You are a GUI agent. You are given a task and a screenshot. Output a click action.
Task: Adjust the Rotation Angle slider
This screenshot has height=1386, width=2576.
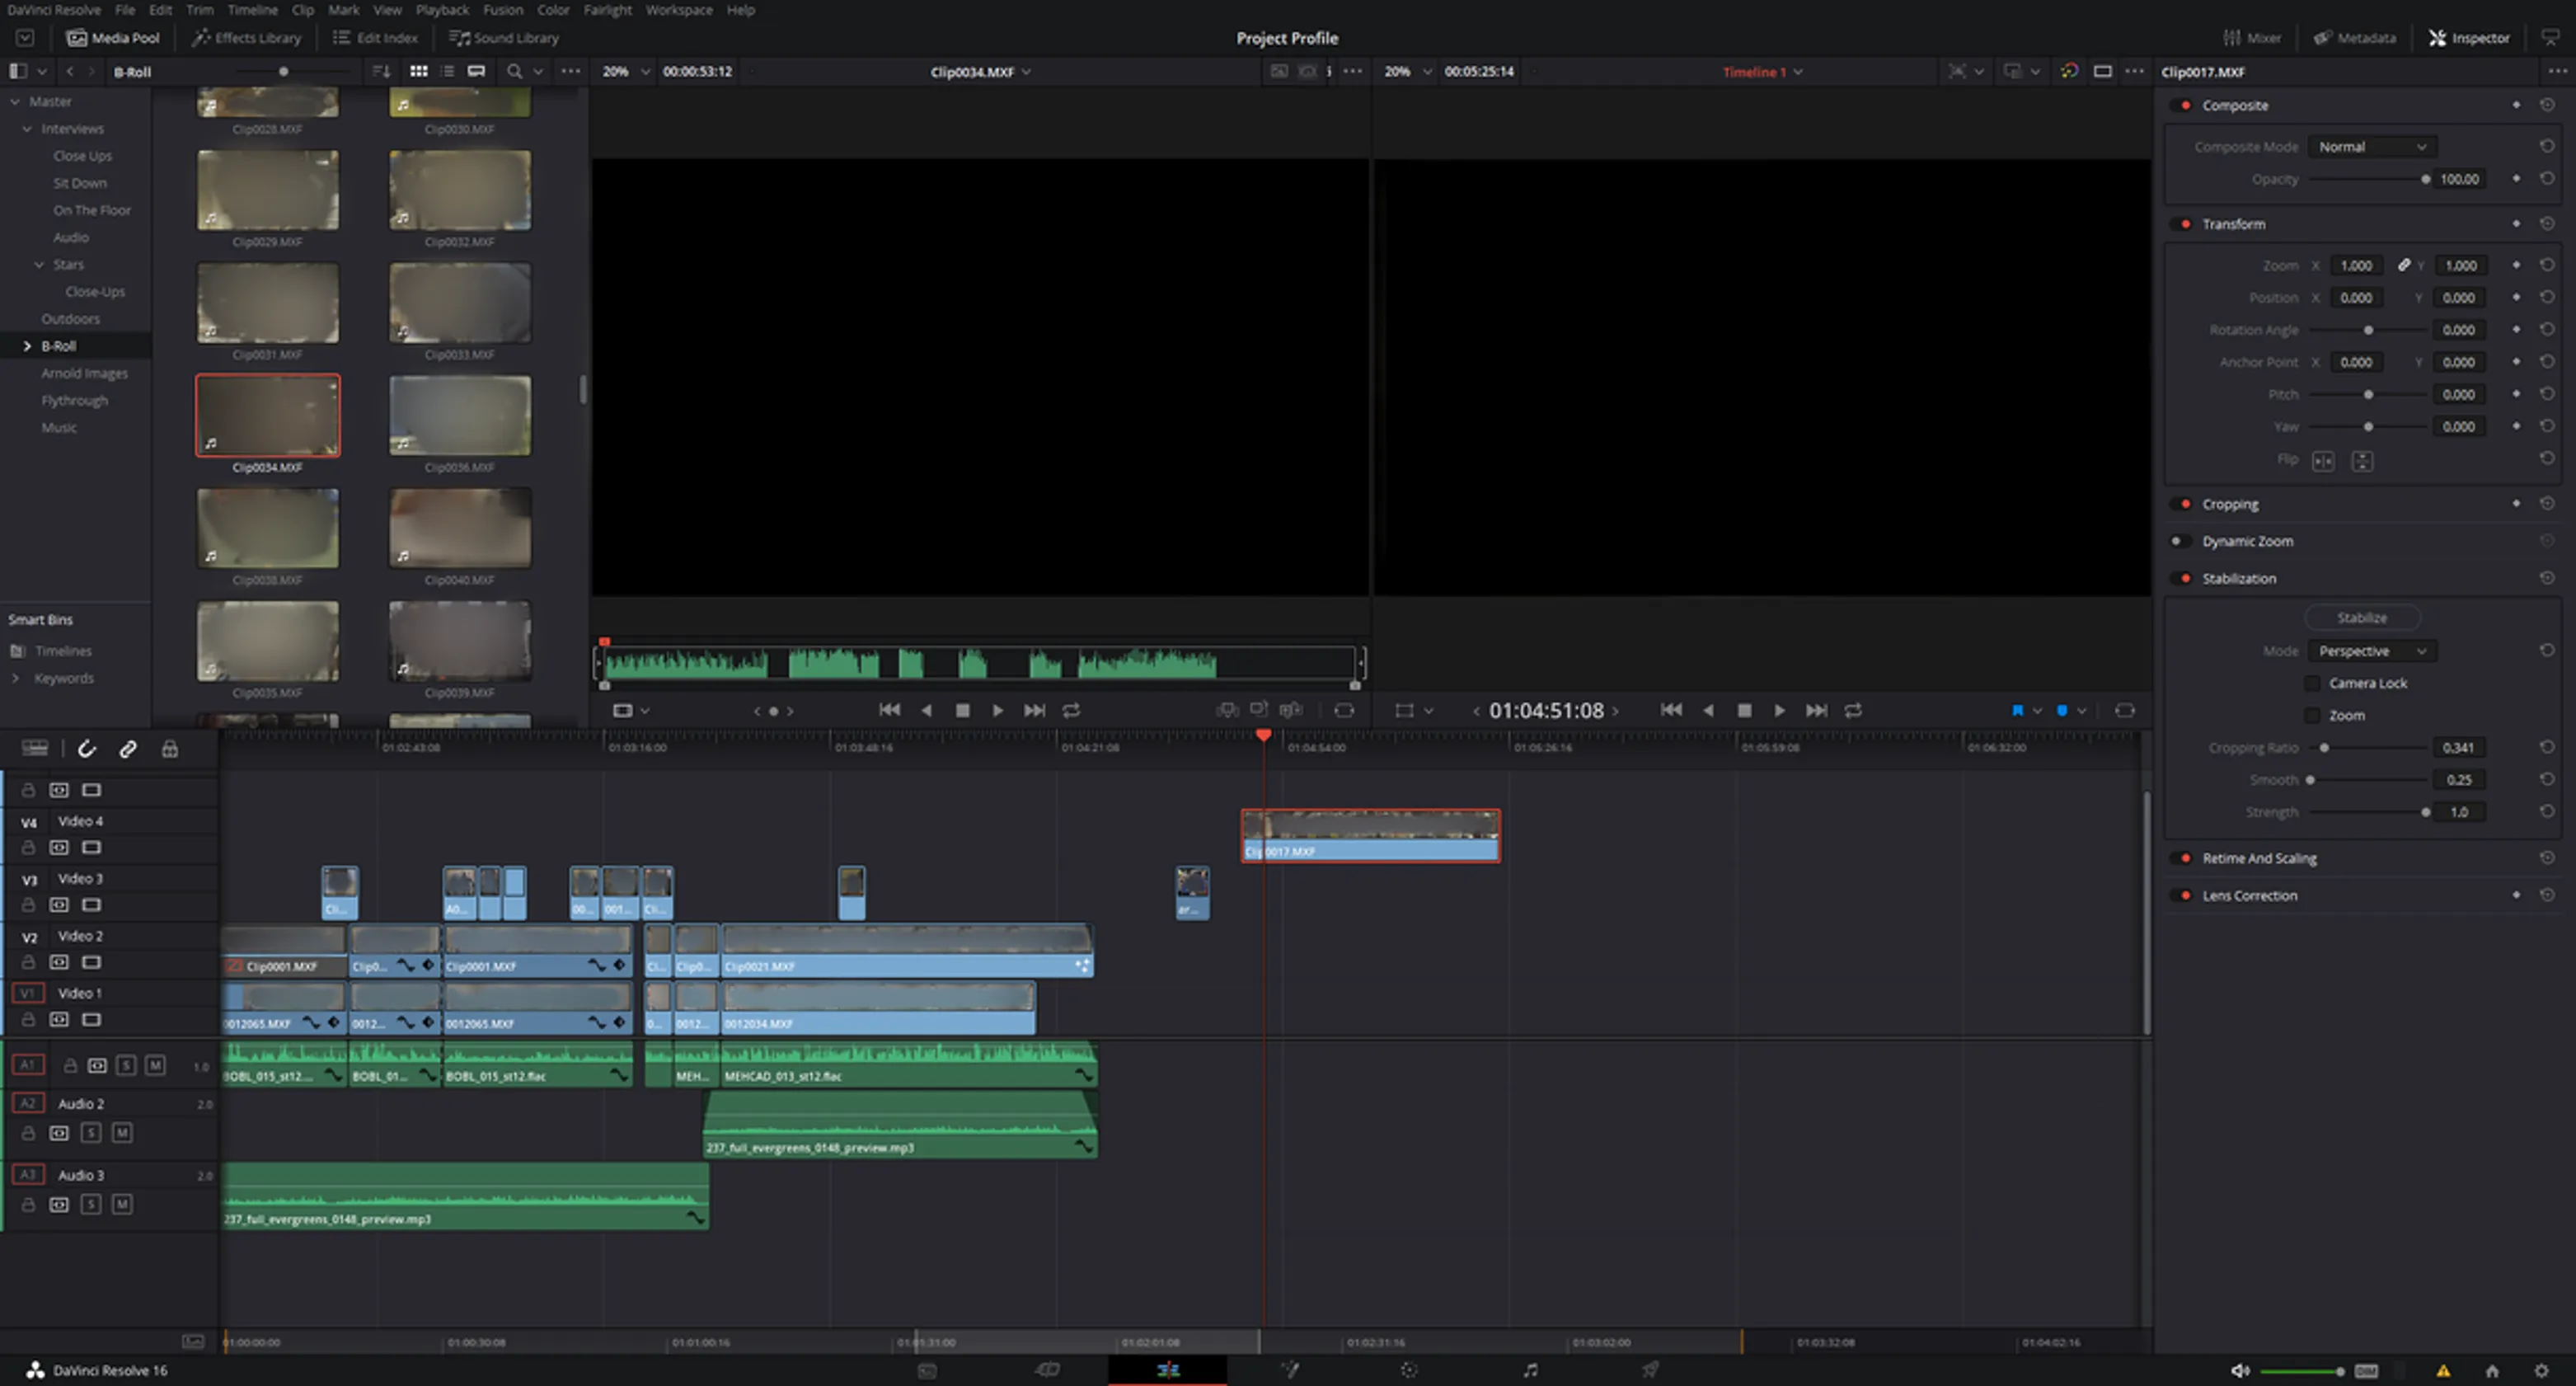2369,330
